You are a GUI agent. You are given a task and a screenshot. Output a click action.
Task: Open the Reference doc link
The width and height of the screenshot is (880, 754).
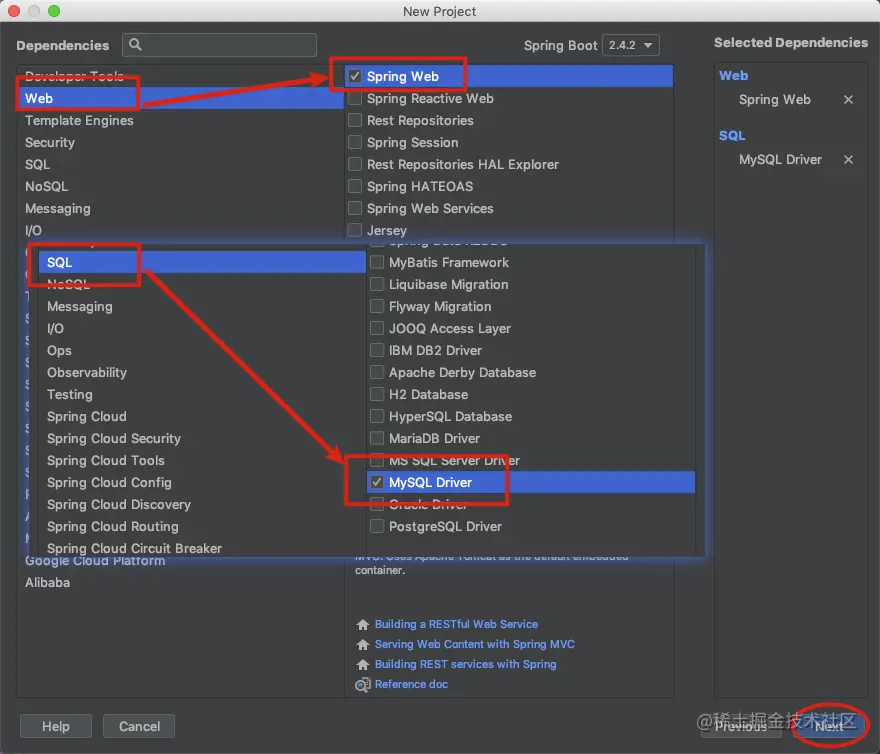click(x=411, y=684)
